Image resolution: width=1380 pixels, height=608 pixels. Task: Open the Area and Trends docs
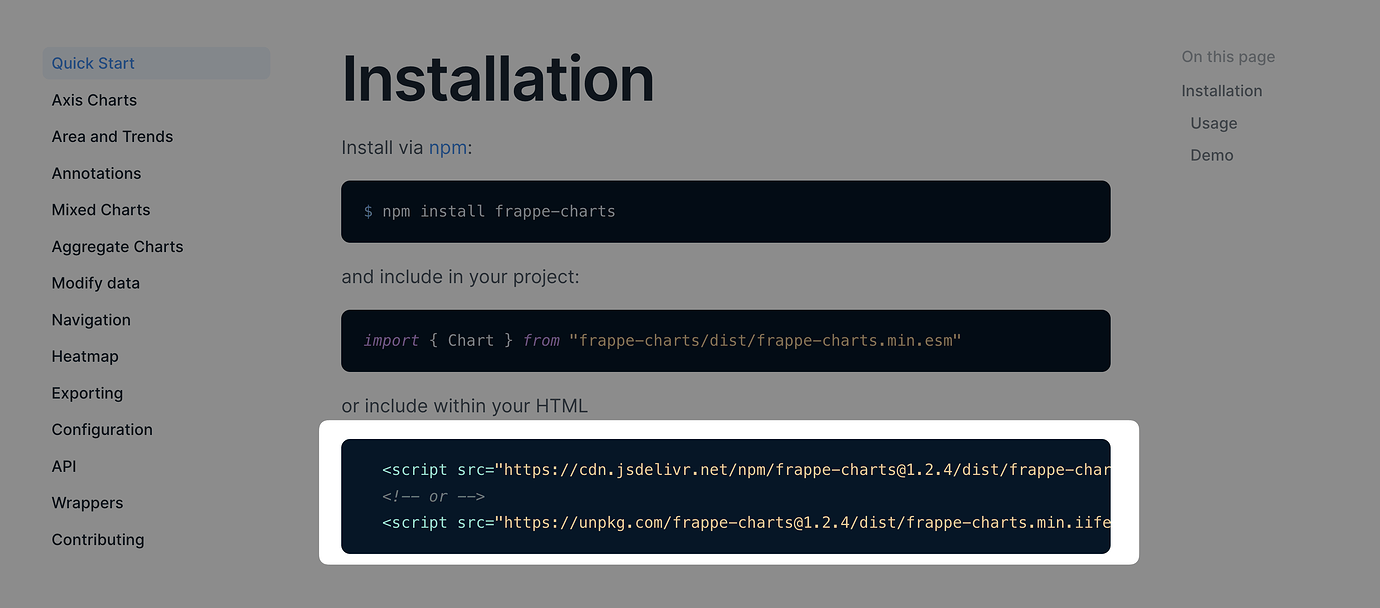pyautogui.click(x=112, y=136)
